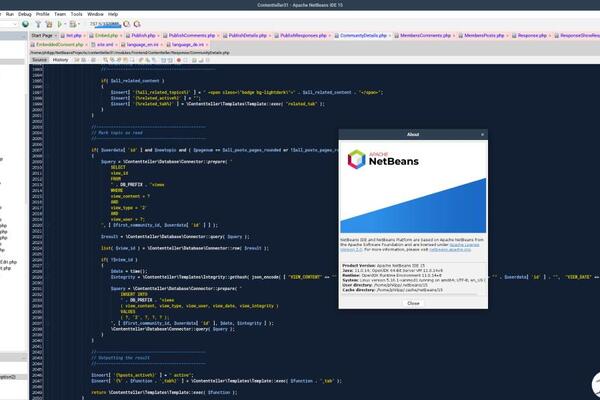The width and height of the screenshot is (600, 400).
Task: Click the netbeans.apache.org link
Action: click(x=450, y=250)
